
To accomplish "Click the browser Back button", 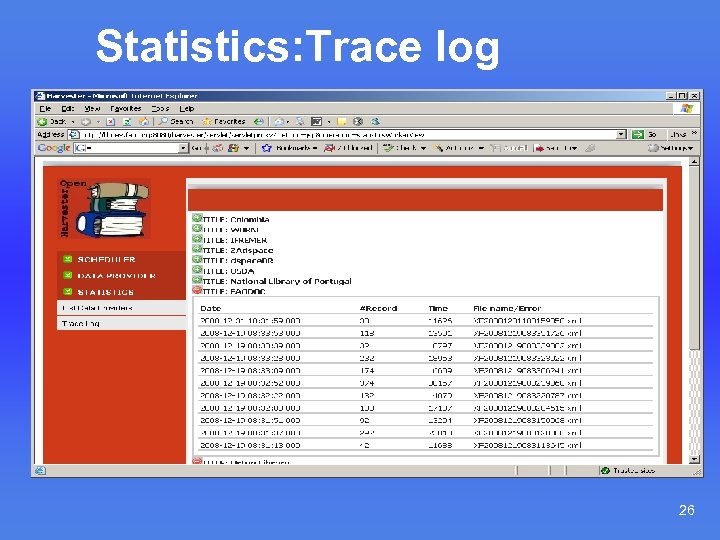I will 52,122.
